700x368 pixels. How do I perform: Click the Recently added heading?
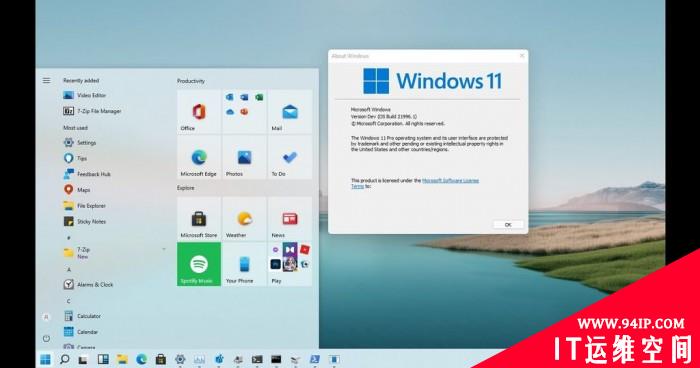pyautogui.click(x=81, y=80)
